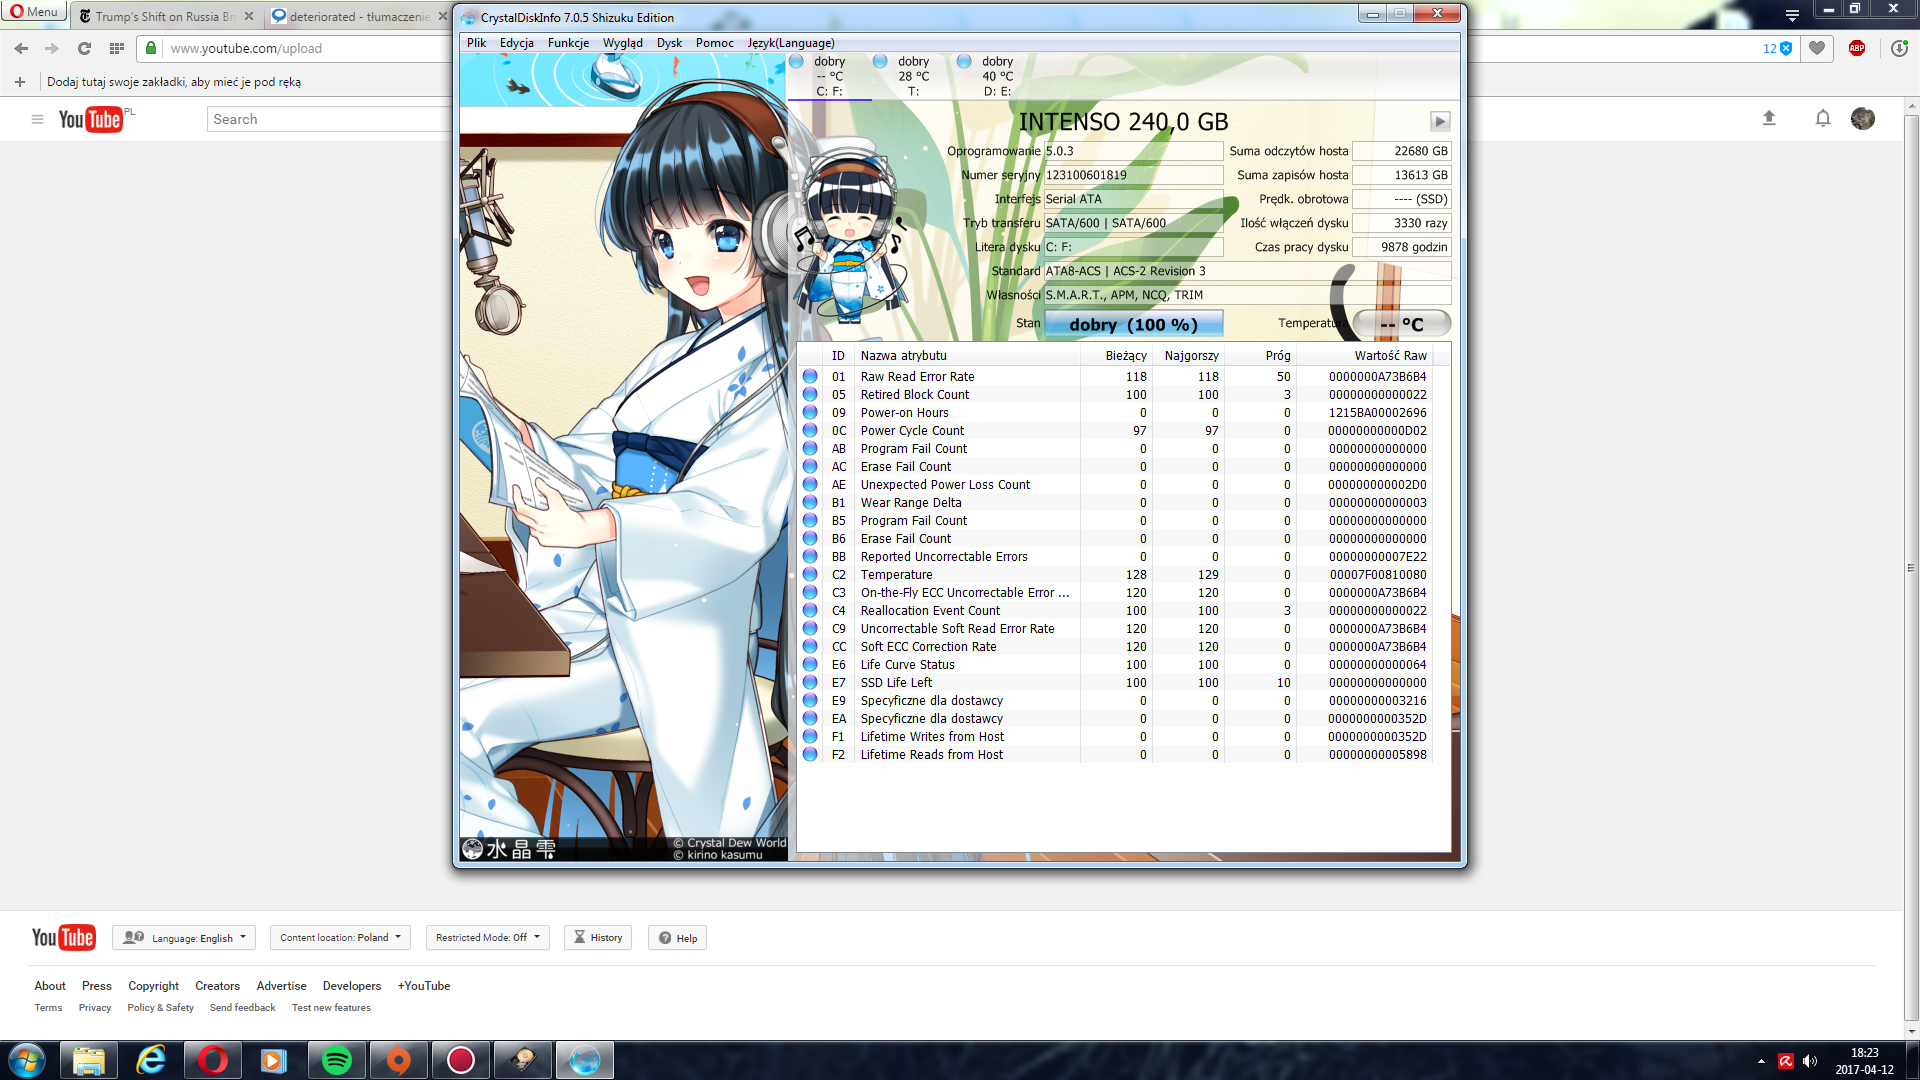Open Opera Menu button
Screen dimensions: 1920x1080
(x=34, y=12)
